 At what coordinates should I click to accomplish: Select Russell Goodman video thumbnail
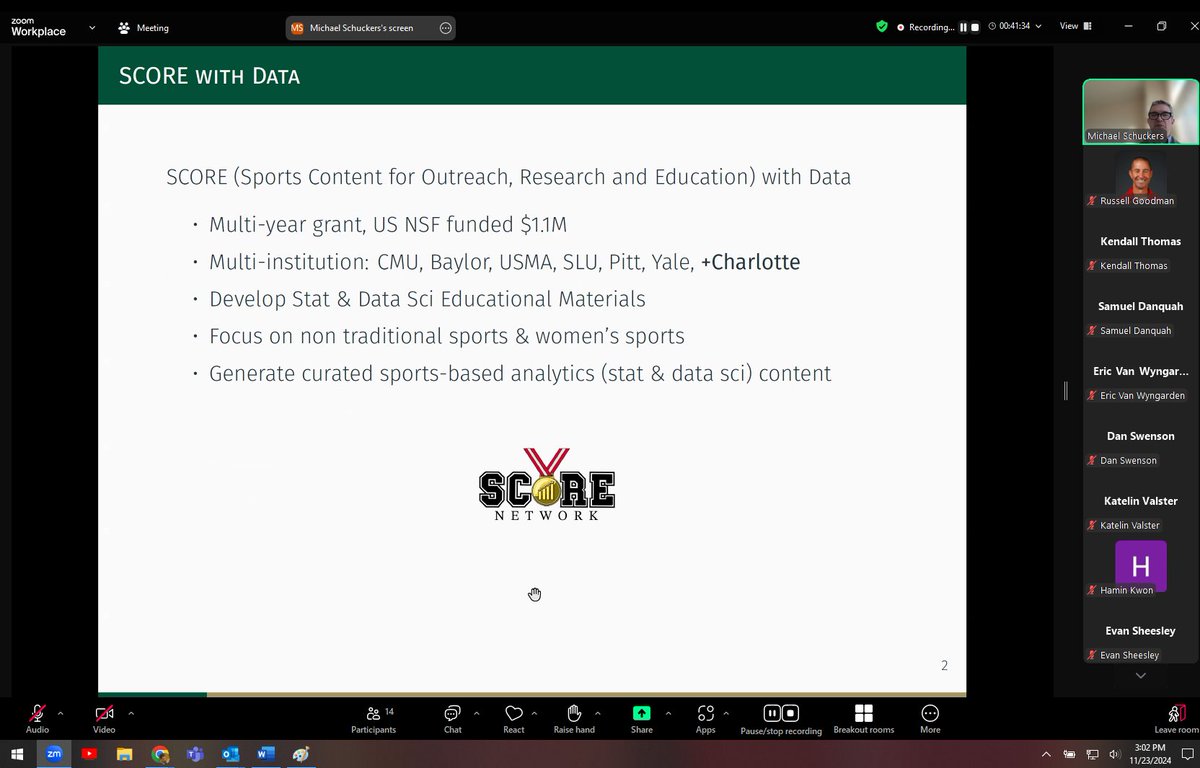click(x=1141, y=177)
